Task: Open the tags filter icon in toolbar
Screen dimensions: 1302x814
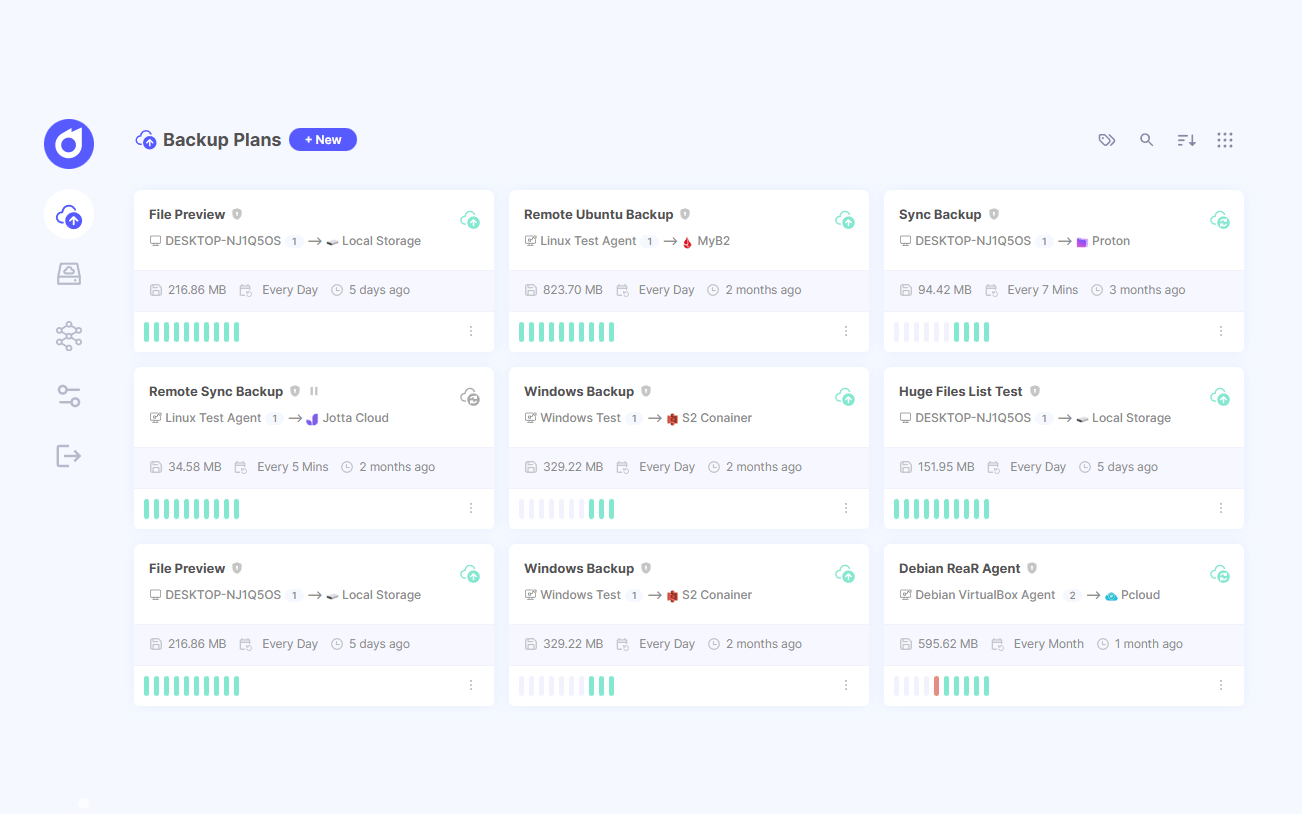Action: click(1107, 140)
